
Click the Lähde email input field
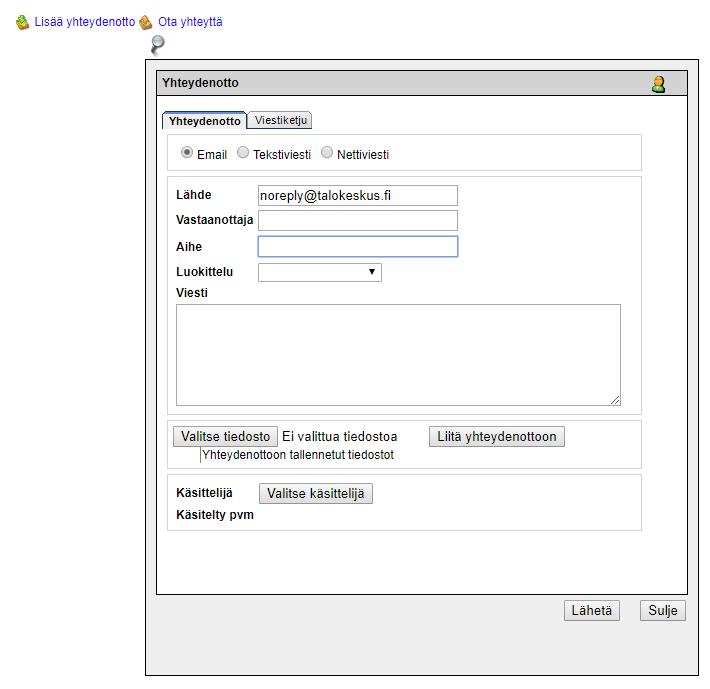[358, 196]
